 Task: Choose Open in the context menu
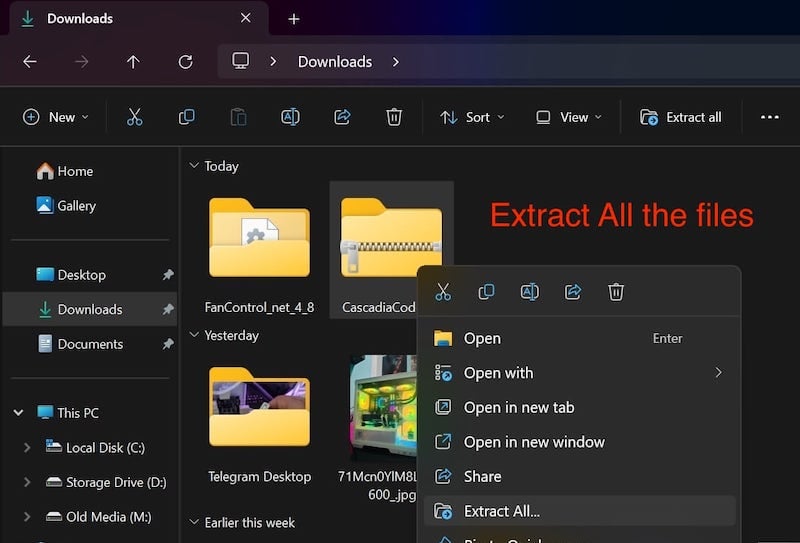pyautogui.click(x=580, y=338)
